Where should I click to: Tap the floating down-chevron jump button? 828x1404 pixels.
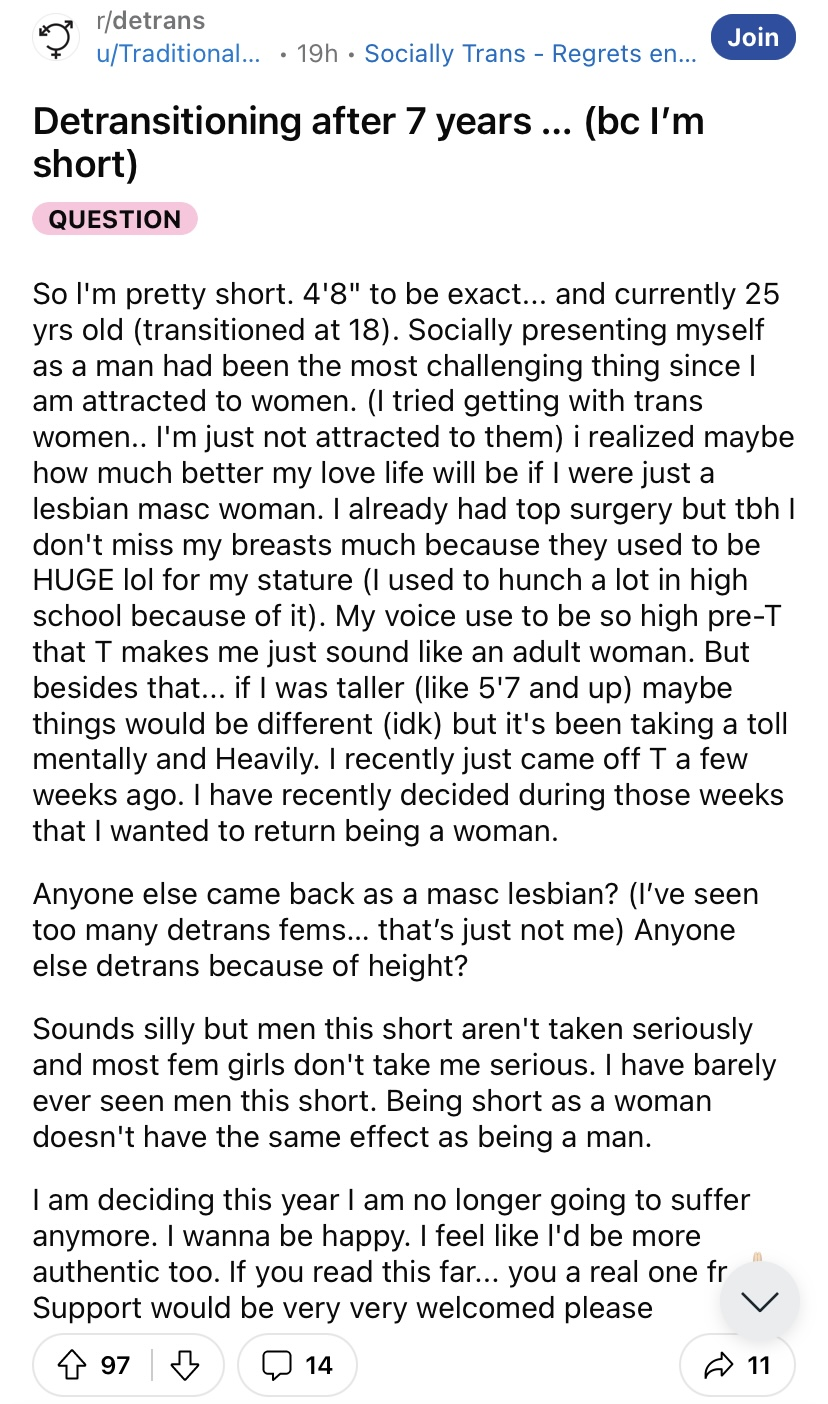click(760, 1302)
